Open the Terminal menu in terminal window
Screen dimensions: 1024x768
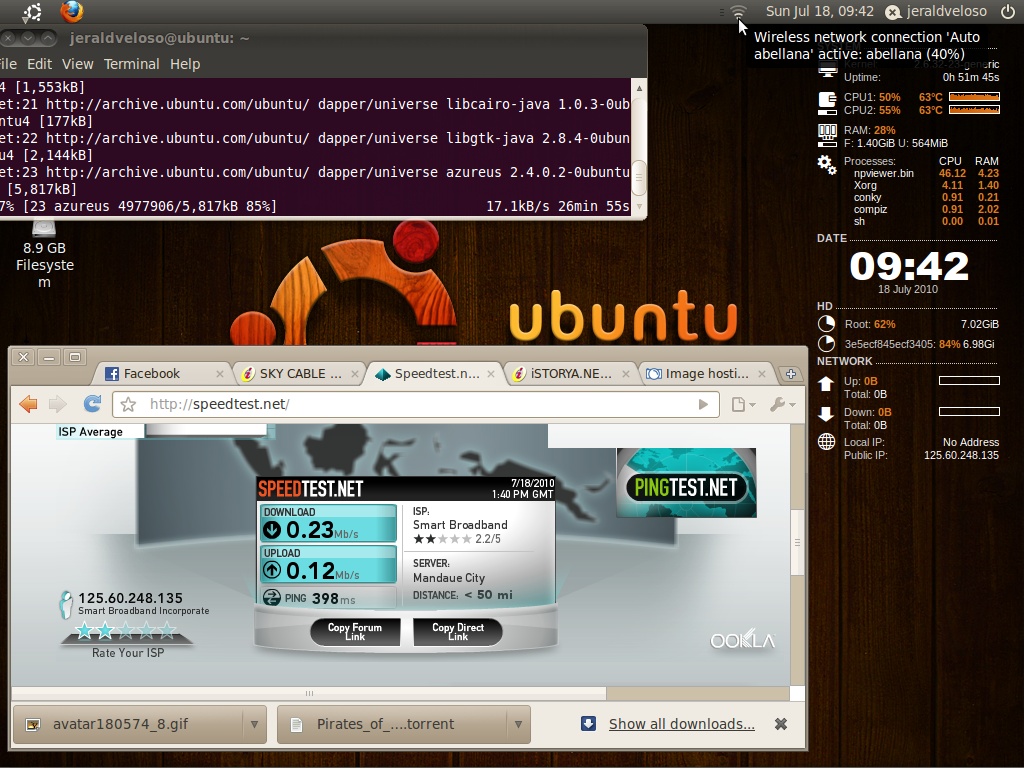pyautogui.click(x=131, y=64)
